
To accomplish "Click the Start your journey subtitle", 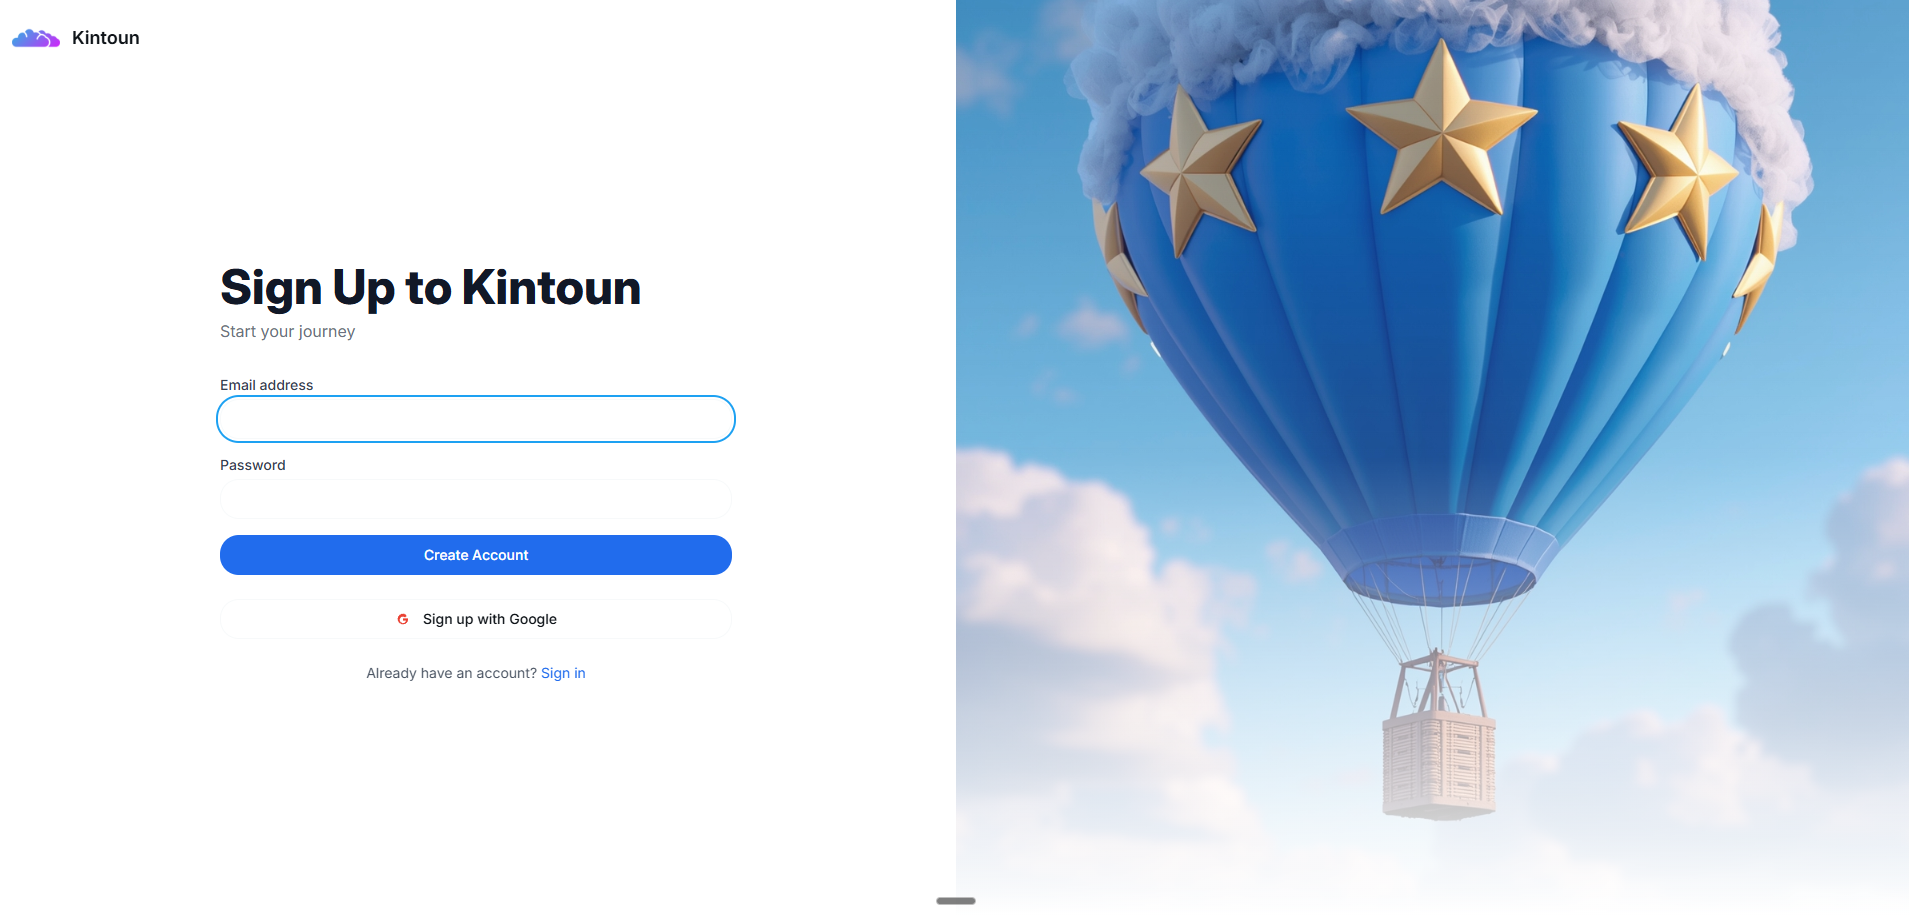I will tap(287, 331).
